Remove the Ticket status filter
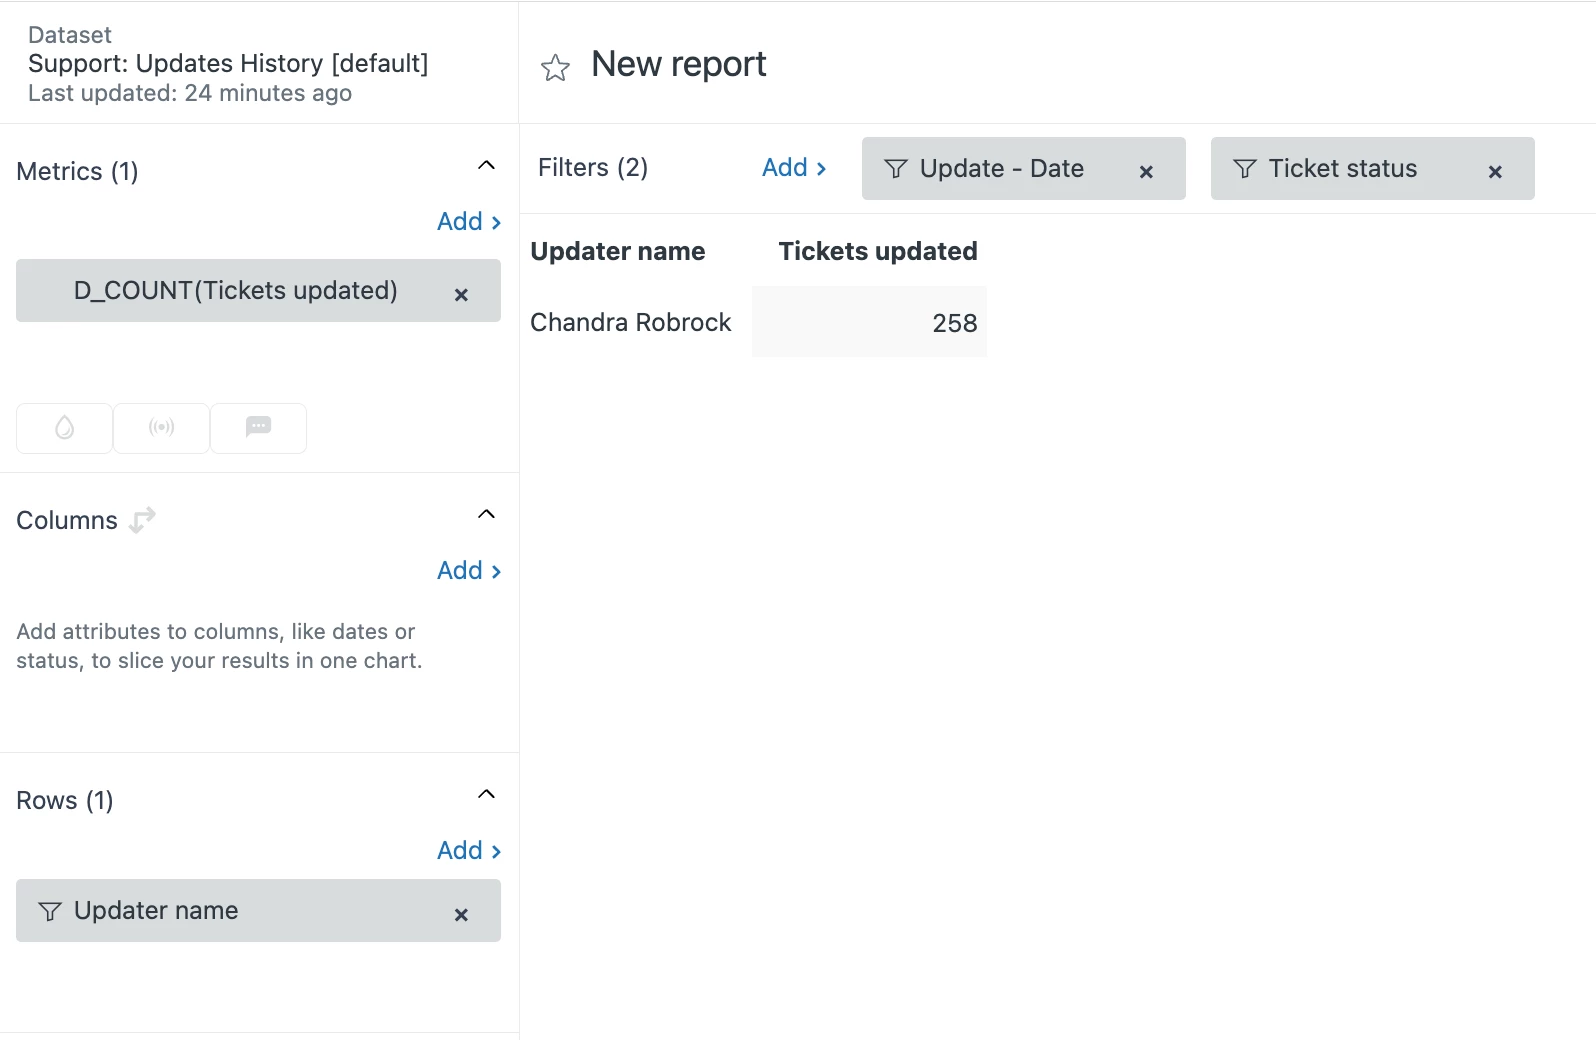The width and height of the screenshot is (1596, 1040). (x=1495, y=172)
